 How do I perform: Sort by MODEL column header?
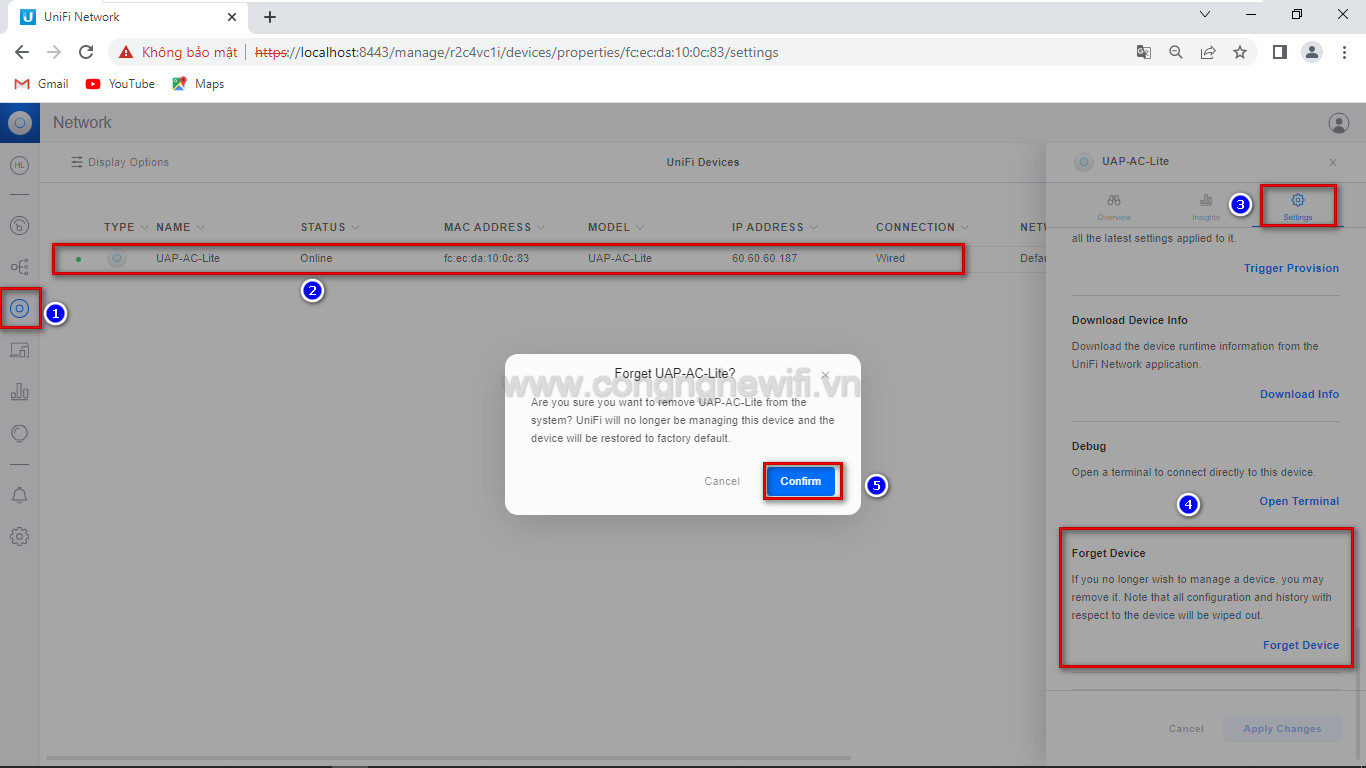(x=616, y=227)
